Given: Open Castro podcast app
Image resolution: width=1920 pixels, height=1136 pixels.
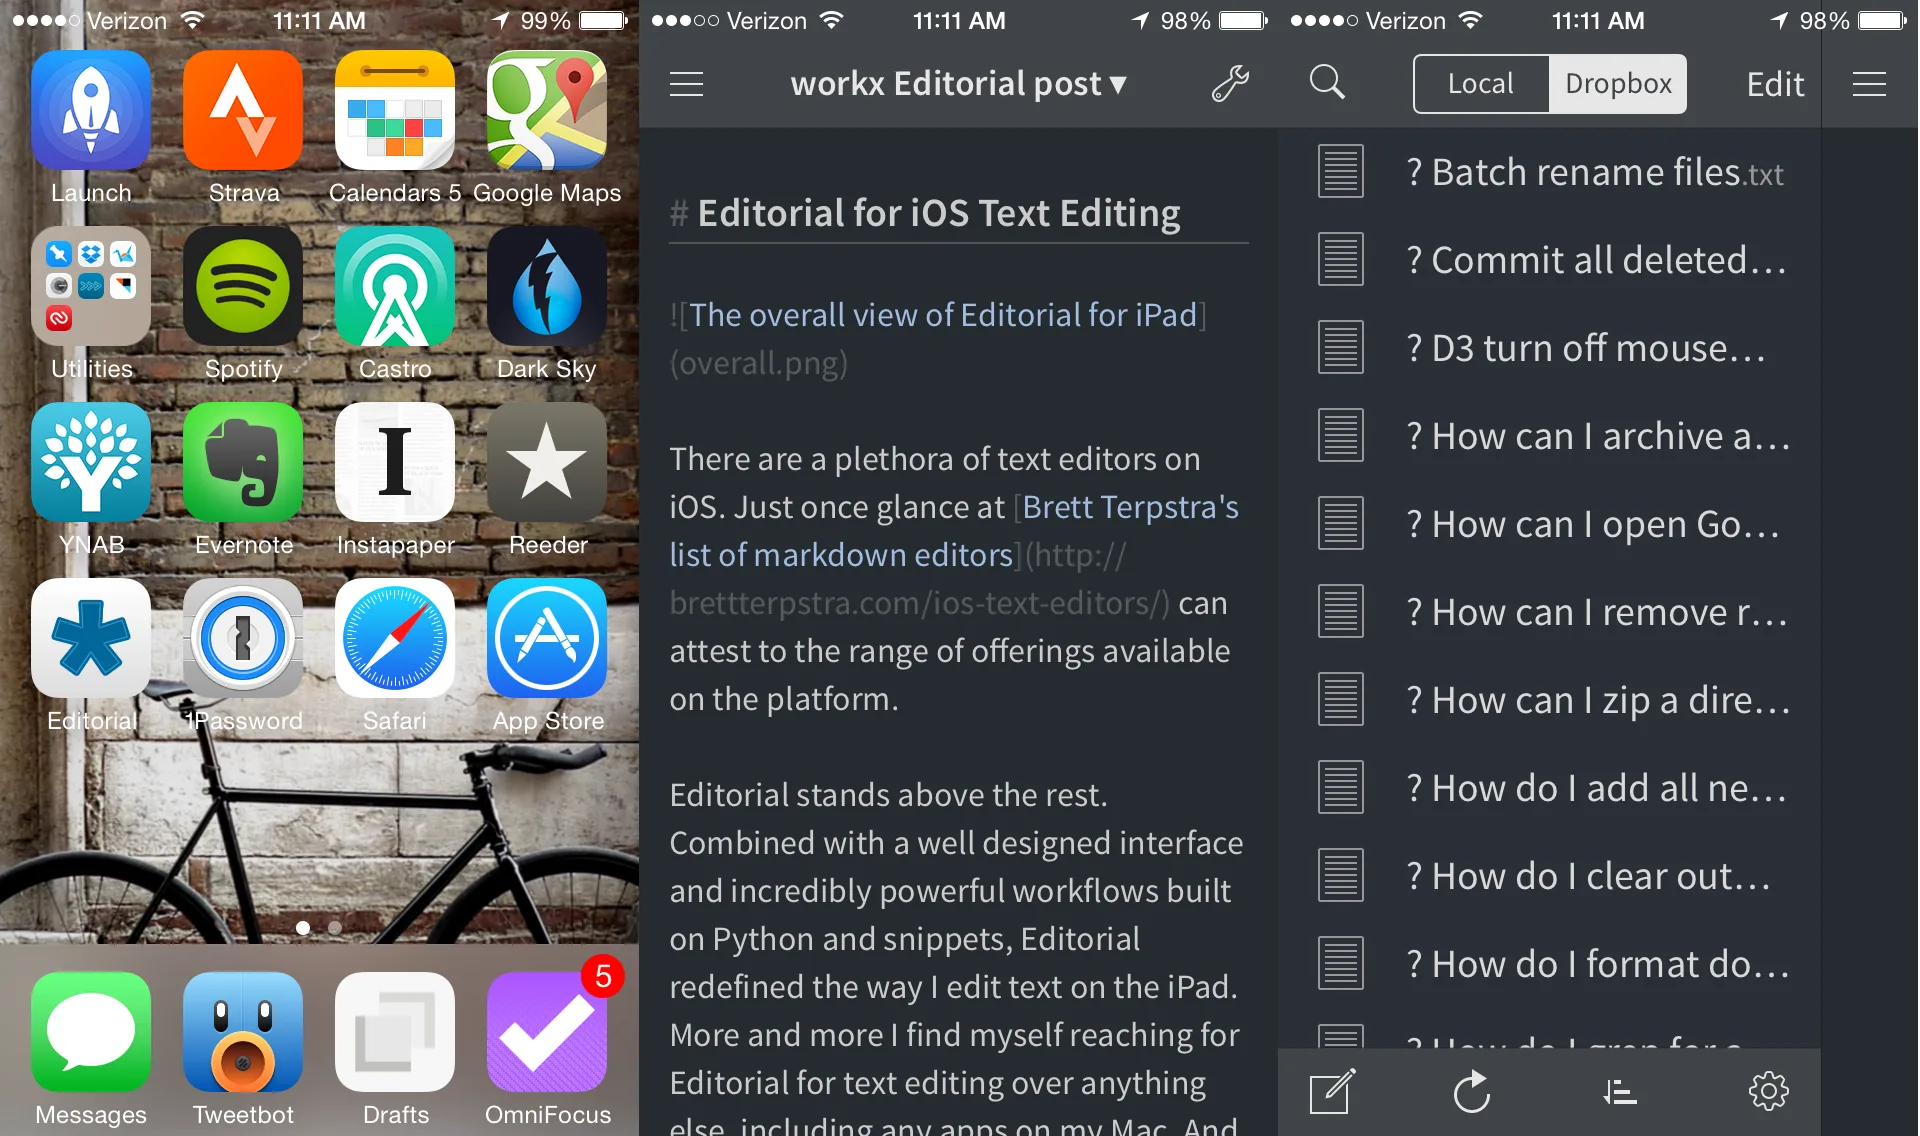Looking at the screenshot, I should 395,286.
